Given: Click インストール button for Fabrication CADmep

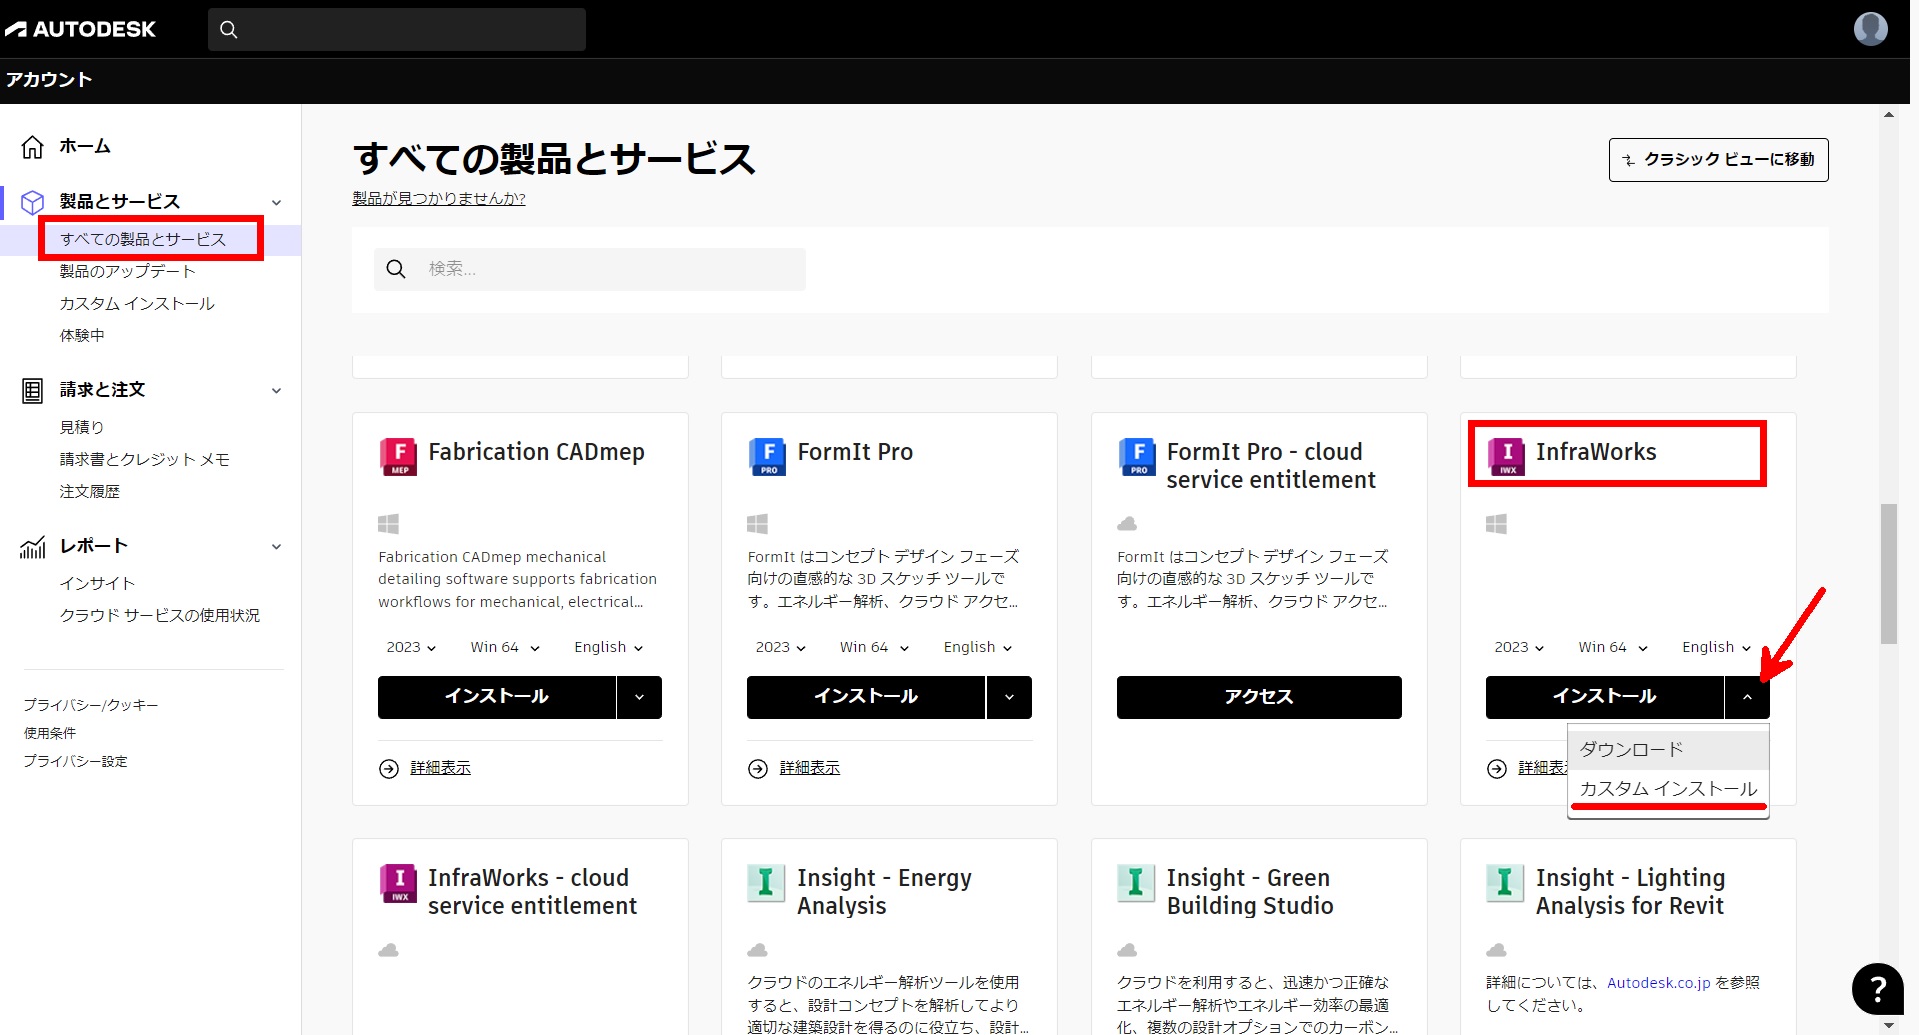Looking at the screenshot, I should tap(496, 697).
